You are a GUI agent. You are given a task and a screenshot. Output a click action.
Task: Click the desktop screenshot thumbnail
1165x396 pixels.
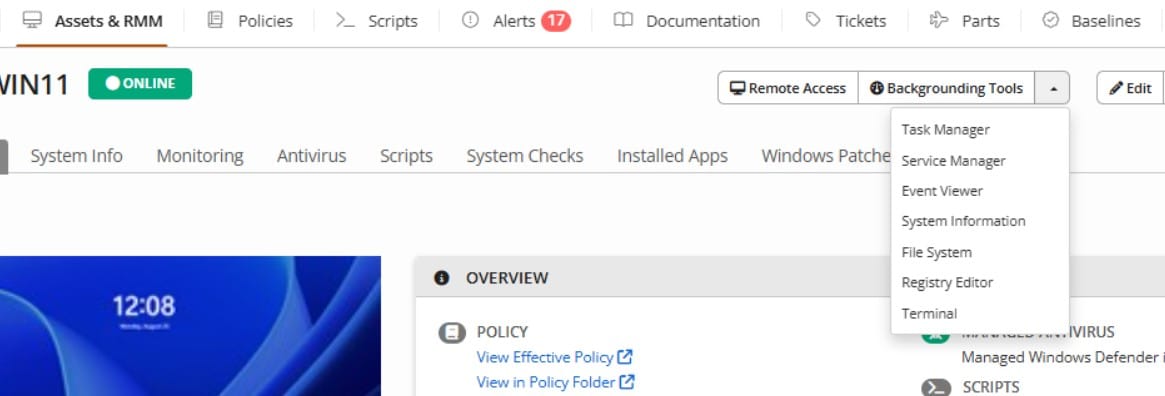[190, 326]
